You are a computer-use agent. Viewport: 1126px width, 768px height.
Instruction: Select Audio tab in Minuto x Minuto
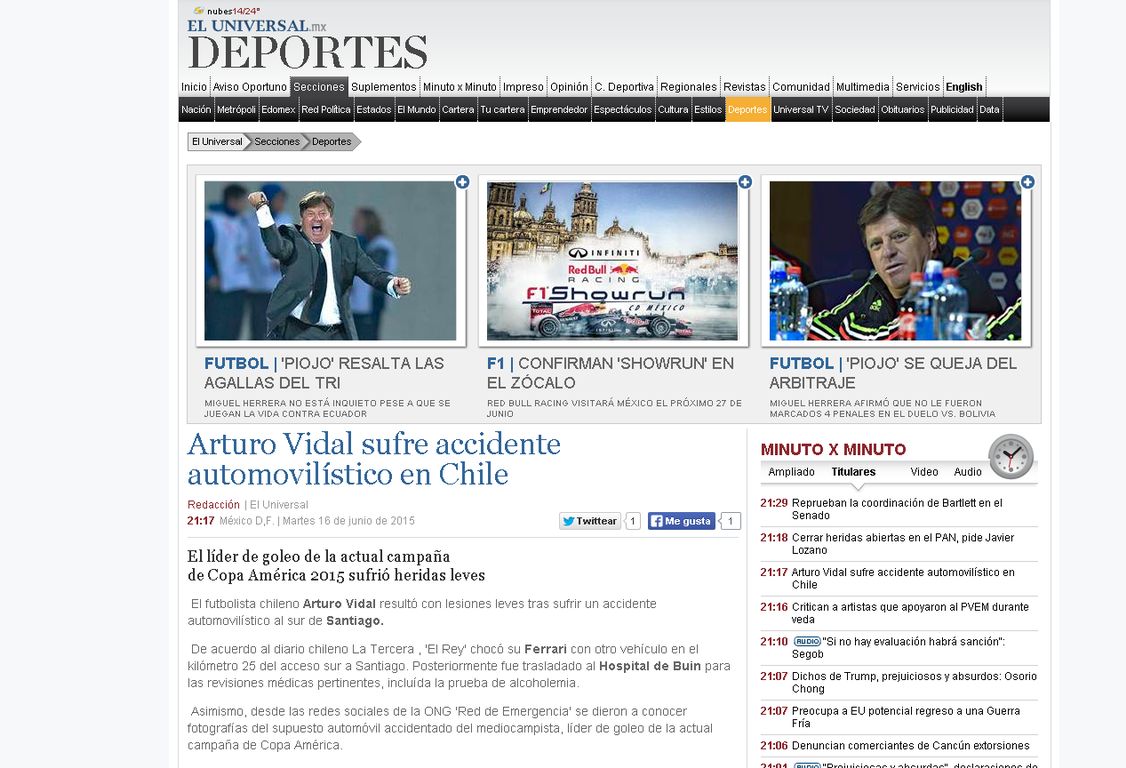(967, 472)
